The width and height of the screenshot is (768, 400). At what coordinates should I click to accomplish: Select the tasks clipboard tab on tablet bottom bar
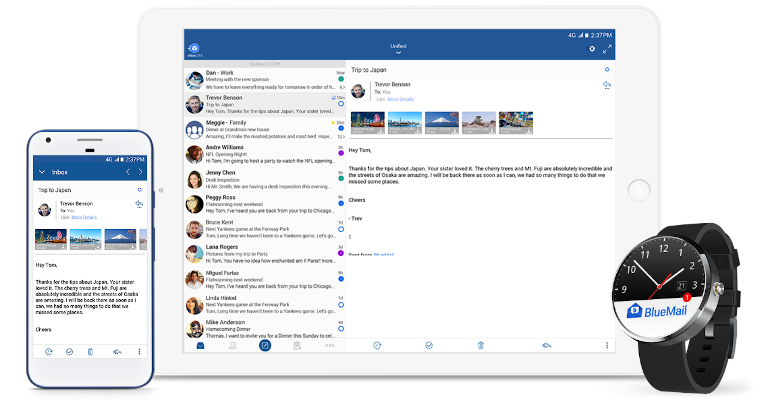297,346
